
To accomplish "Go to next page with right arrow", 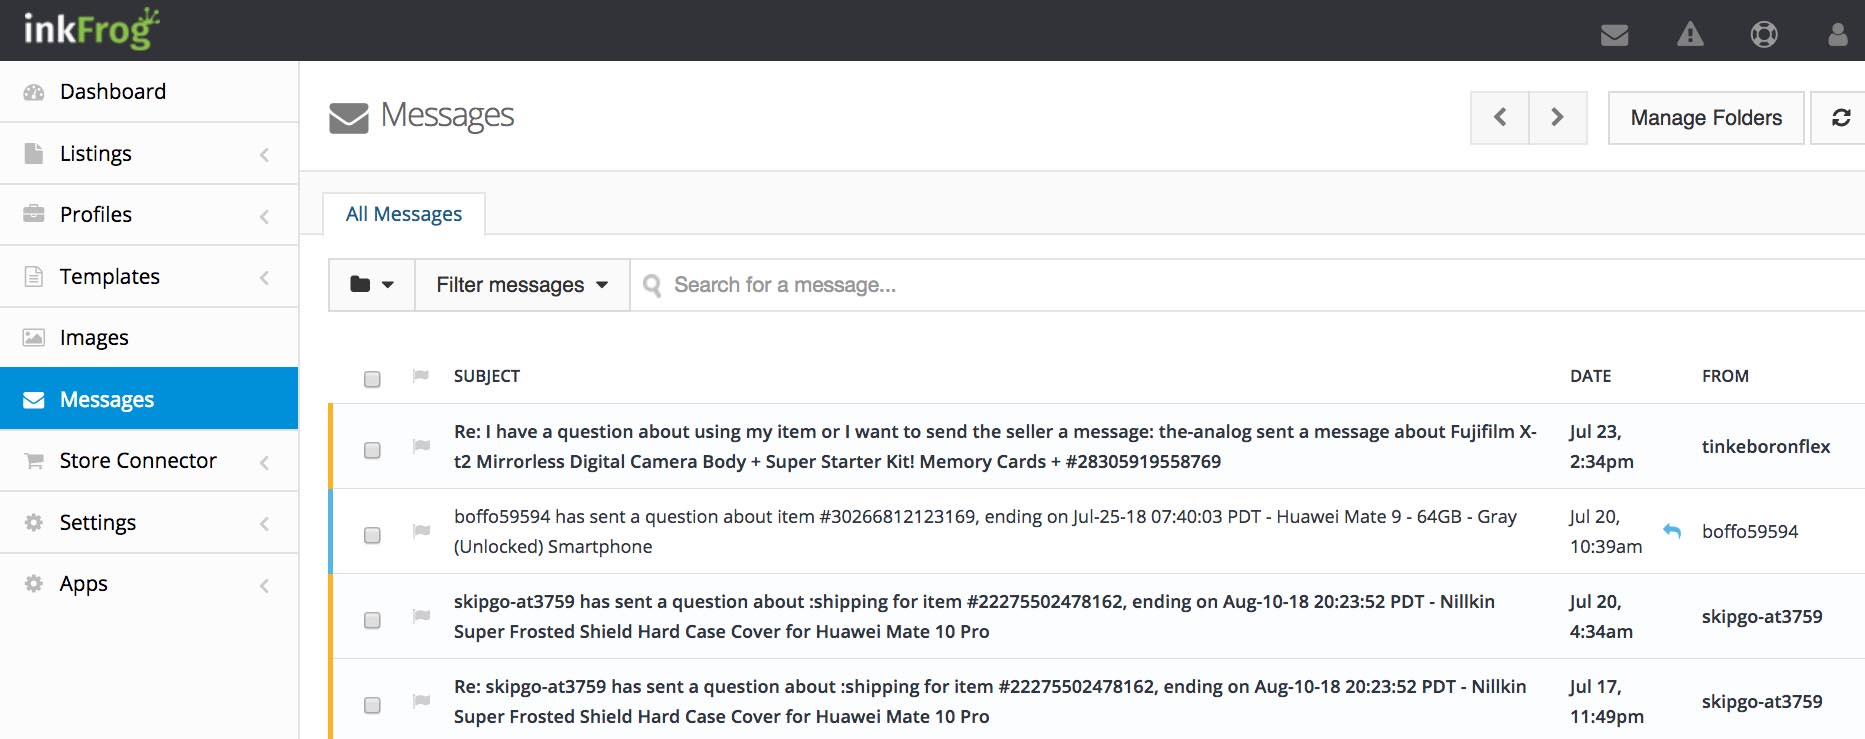I will pos(1558,118).
